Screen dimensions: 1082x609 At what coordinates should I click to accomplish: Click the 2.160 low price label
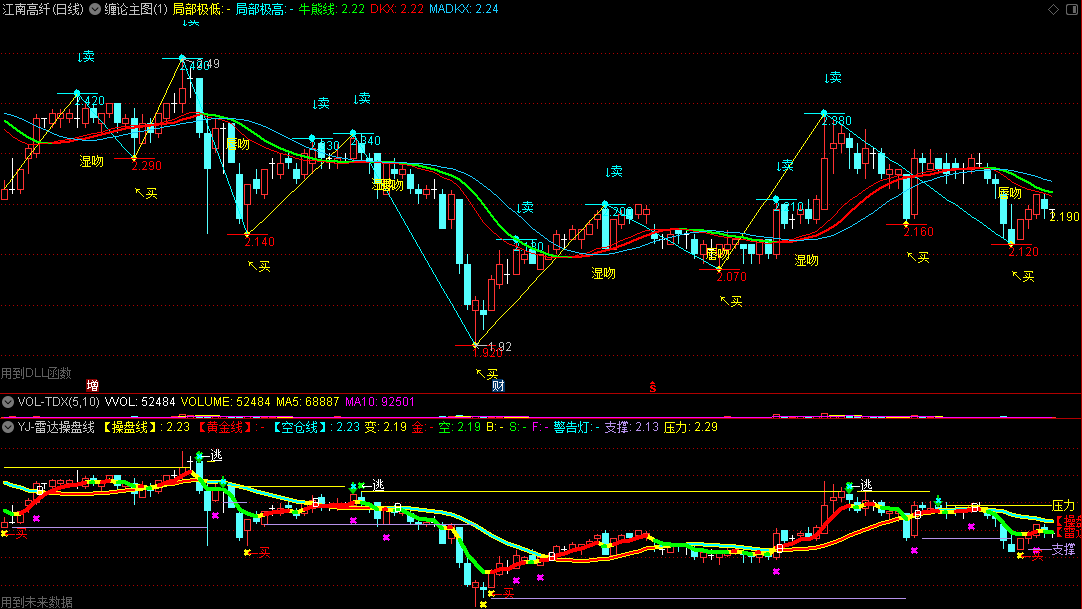918,232
